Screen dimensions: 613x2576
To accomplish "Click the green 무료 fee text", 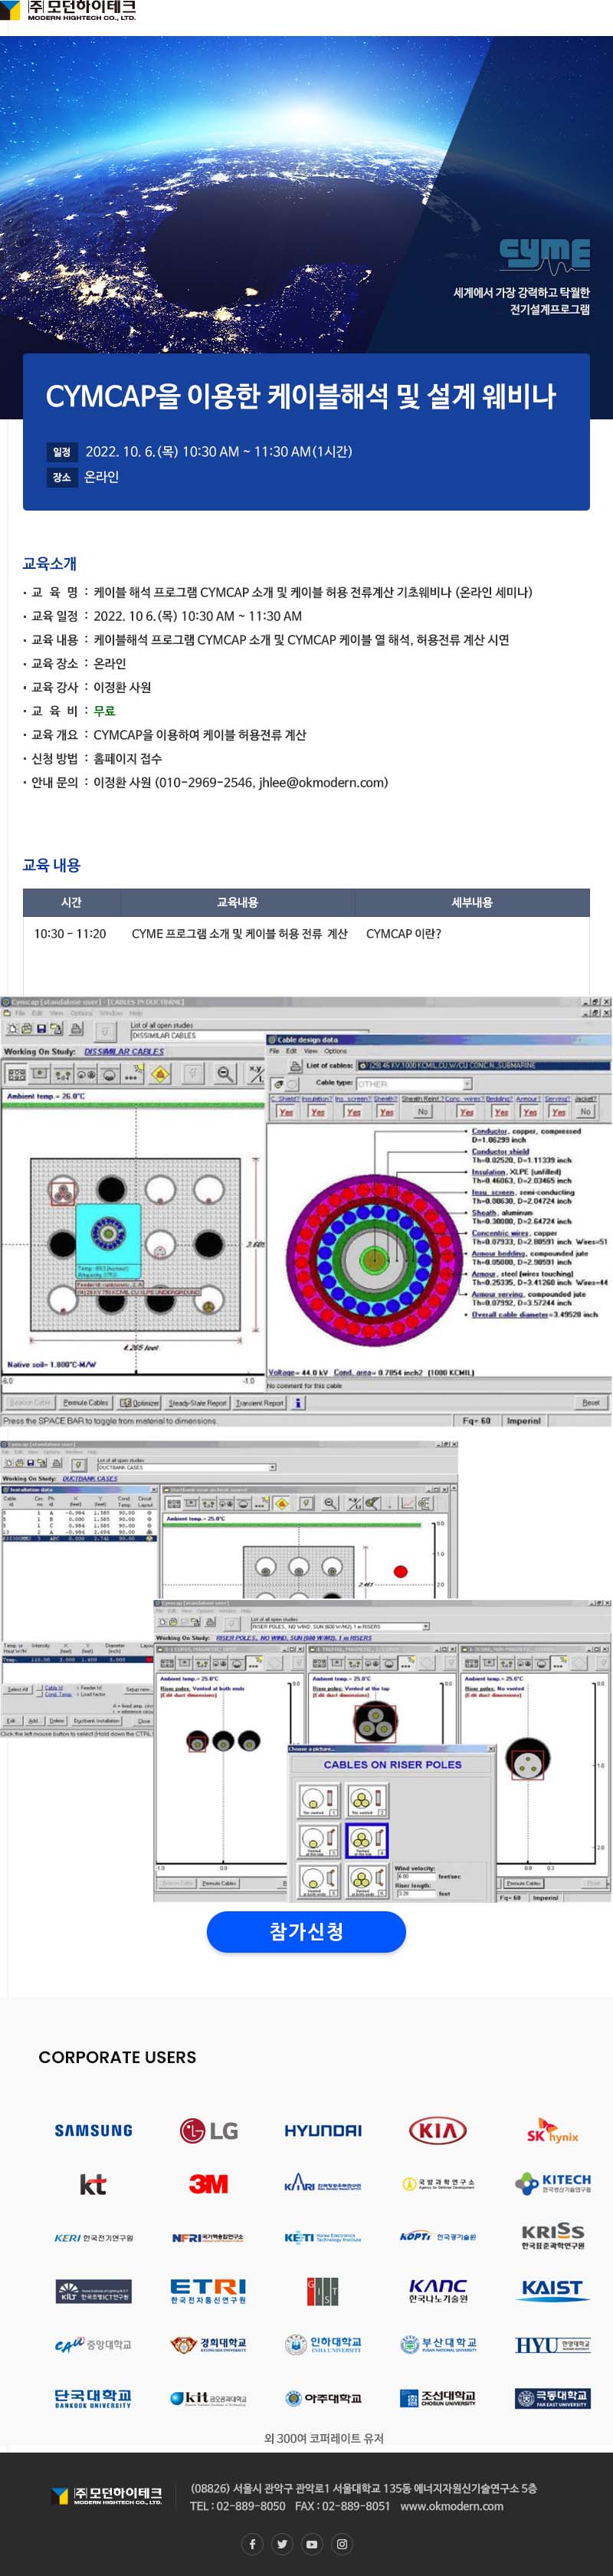I will tap(105, 711).
